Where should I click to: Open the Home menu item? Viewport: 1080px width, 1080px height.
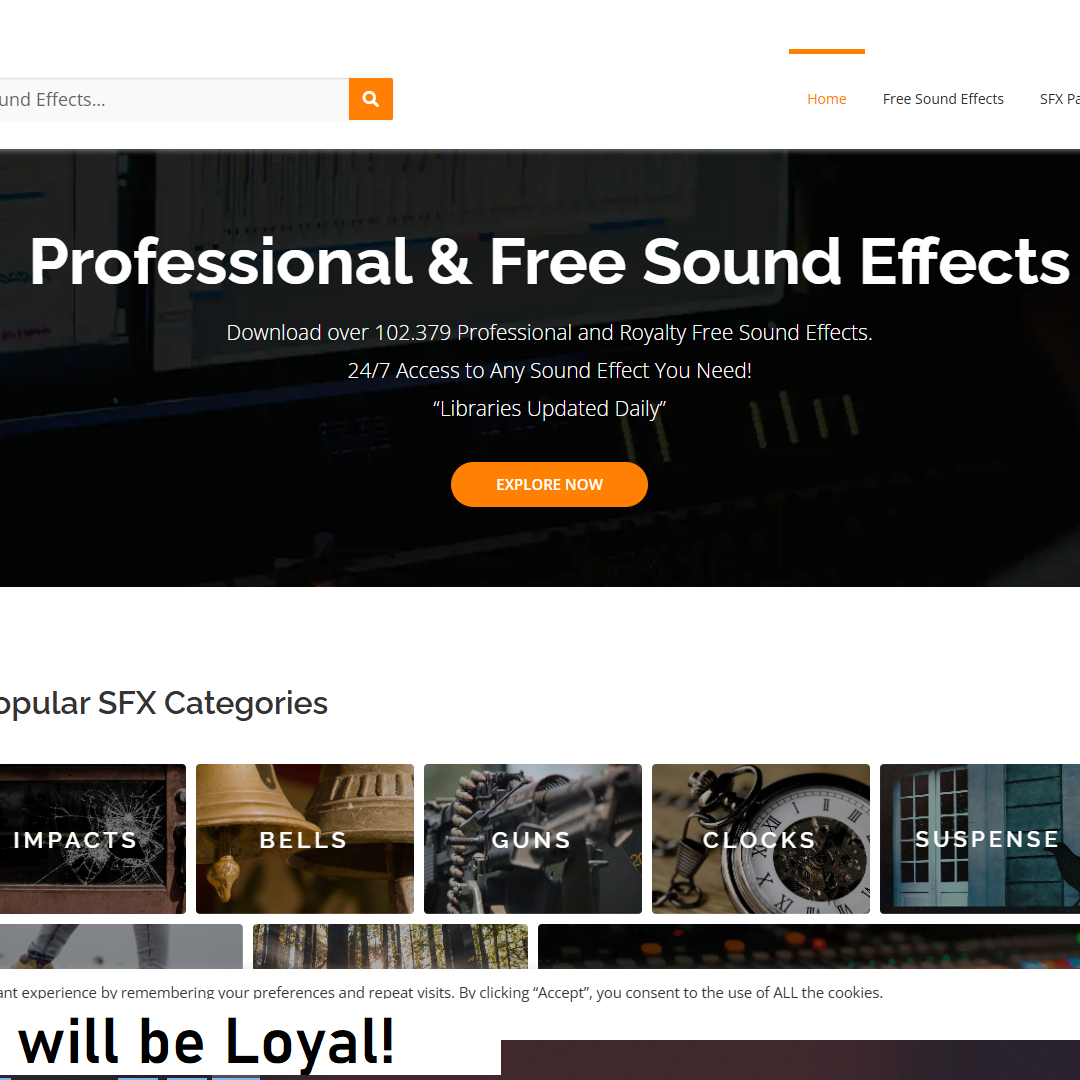(827, 99)
